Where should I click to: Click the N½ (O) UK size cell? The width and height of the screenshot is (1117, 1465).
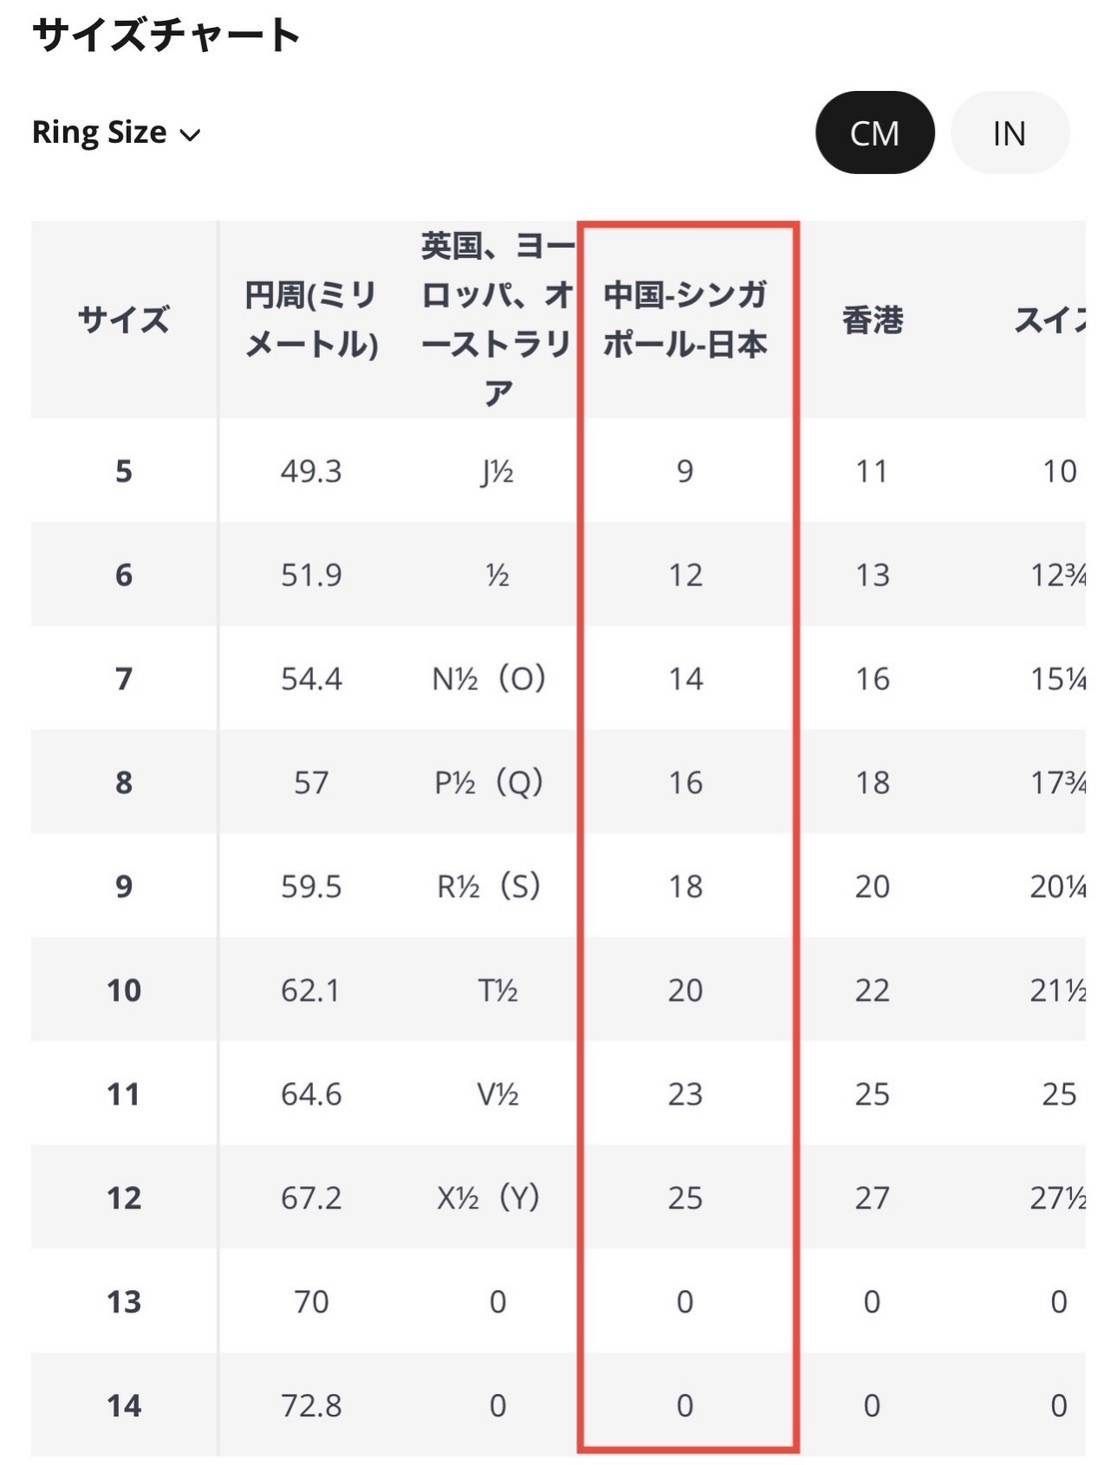point(489,679)
